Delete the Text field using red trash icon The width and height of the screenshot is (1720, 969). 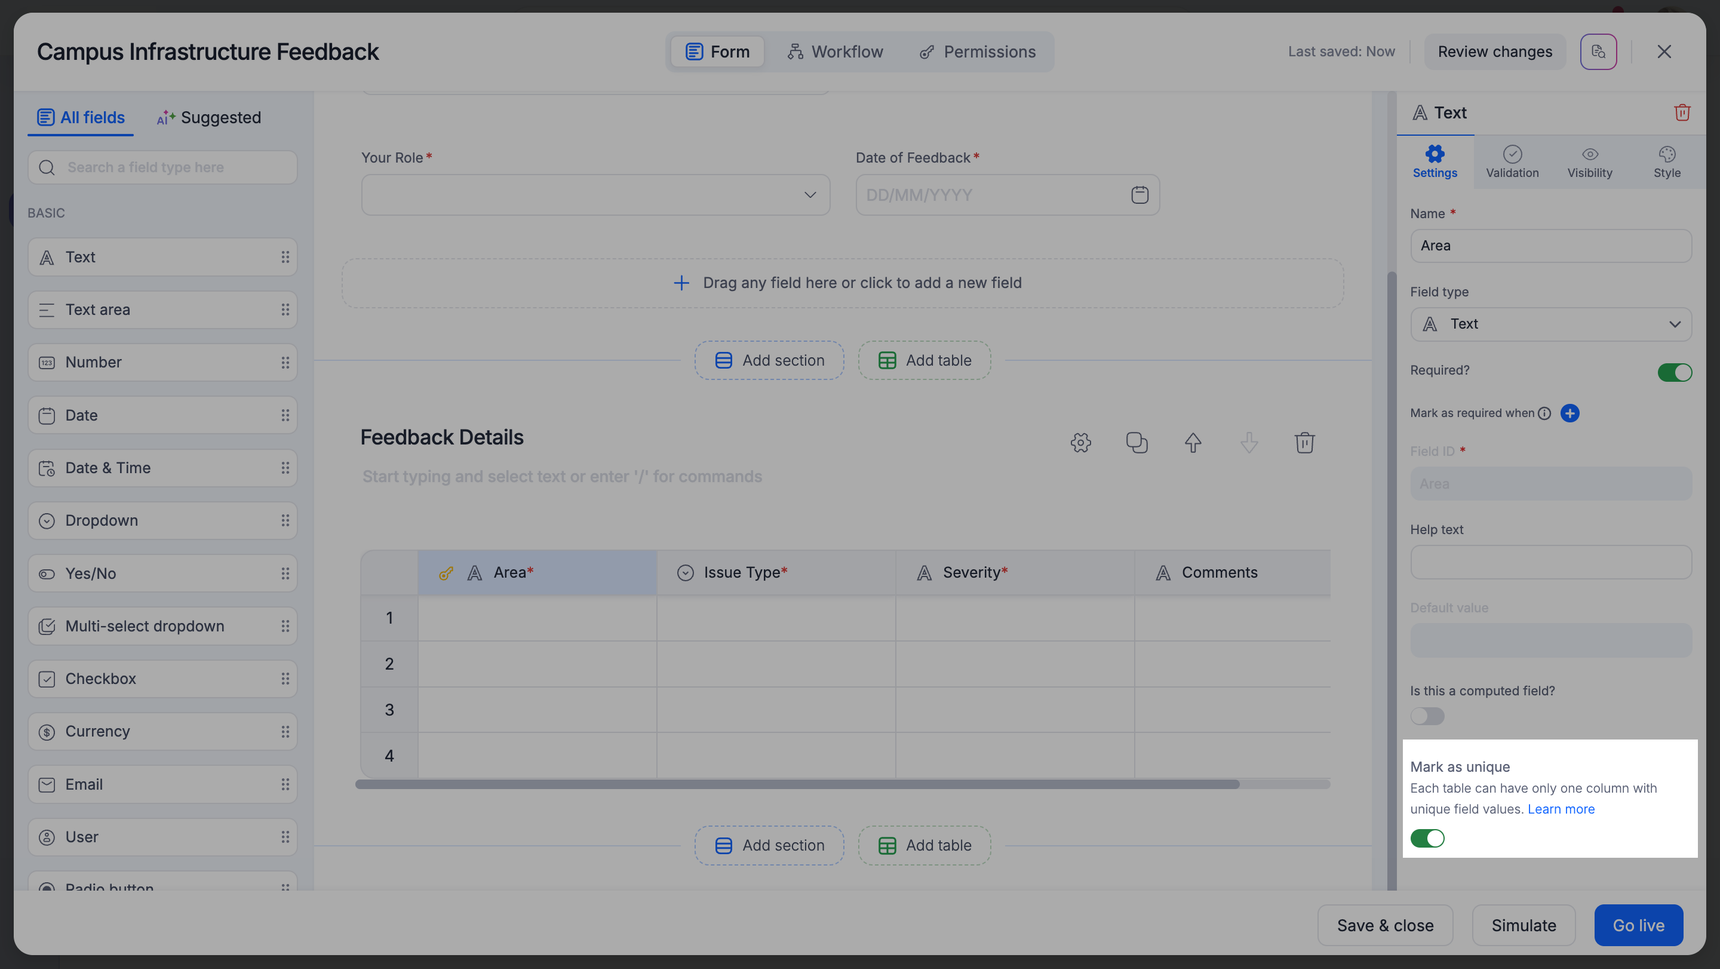(x=1682, y=113)
